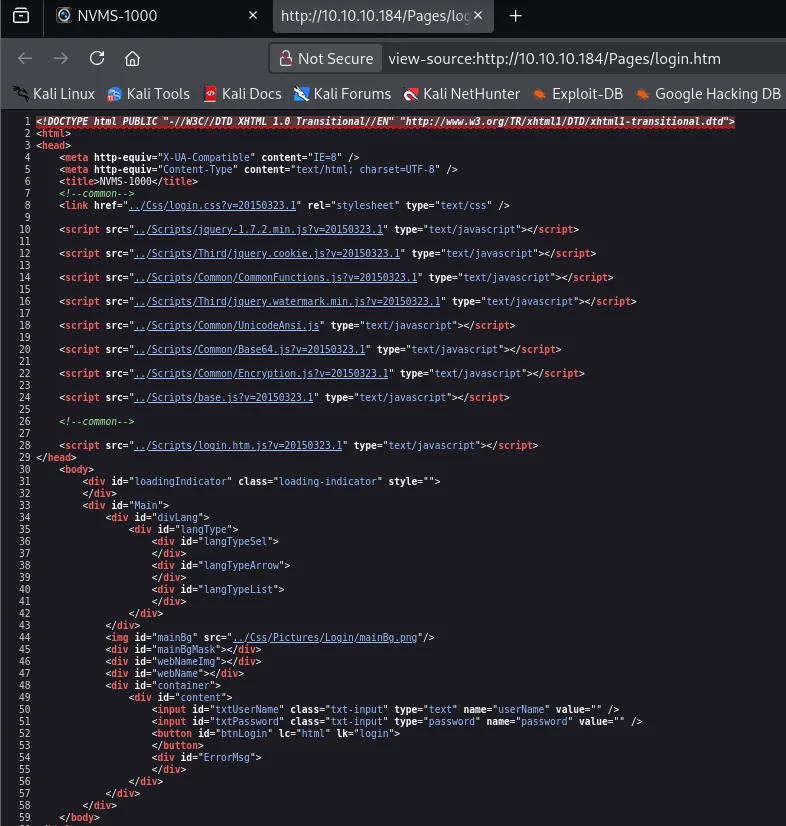The width and height of the screenshot is (786, 826).
Task: Open the Encryption.js script link
Action: pyautogui.click(x=261, y=373)
